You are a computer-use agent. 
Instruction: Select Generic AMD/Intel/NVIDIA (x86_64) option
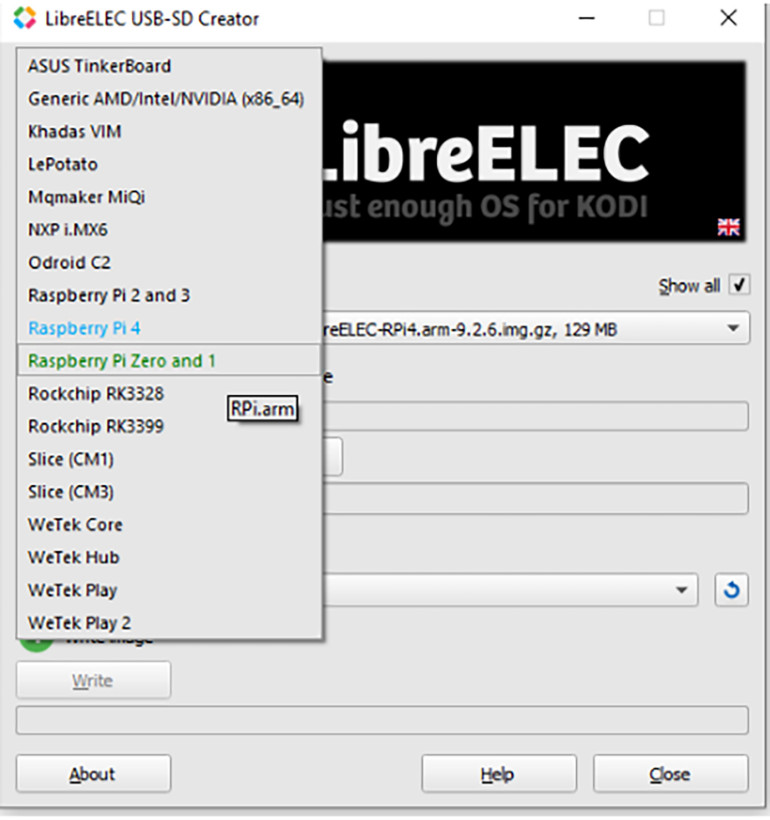point(168,99)
